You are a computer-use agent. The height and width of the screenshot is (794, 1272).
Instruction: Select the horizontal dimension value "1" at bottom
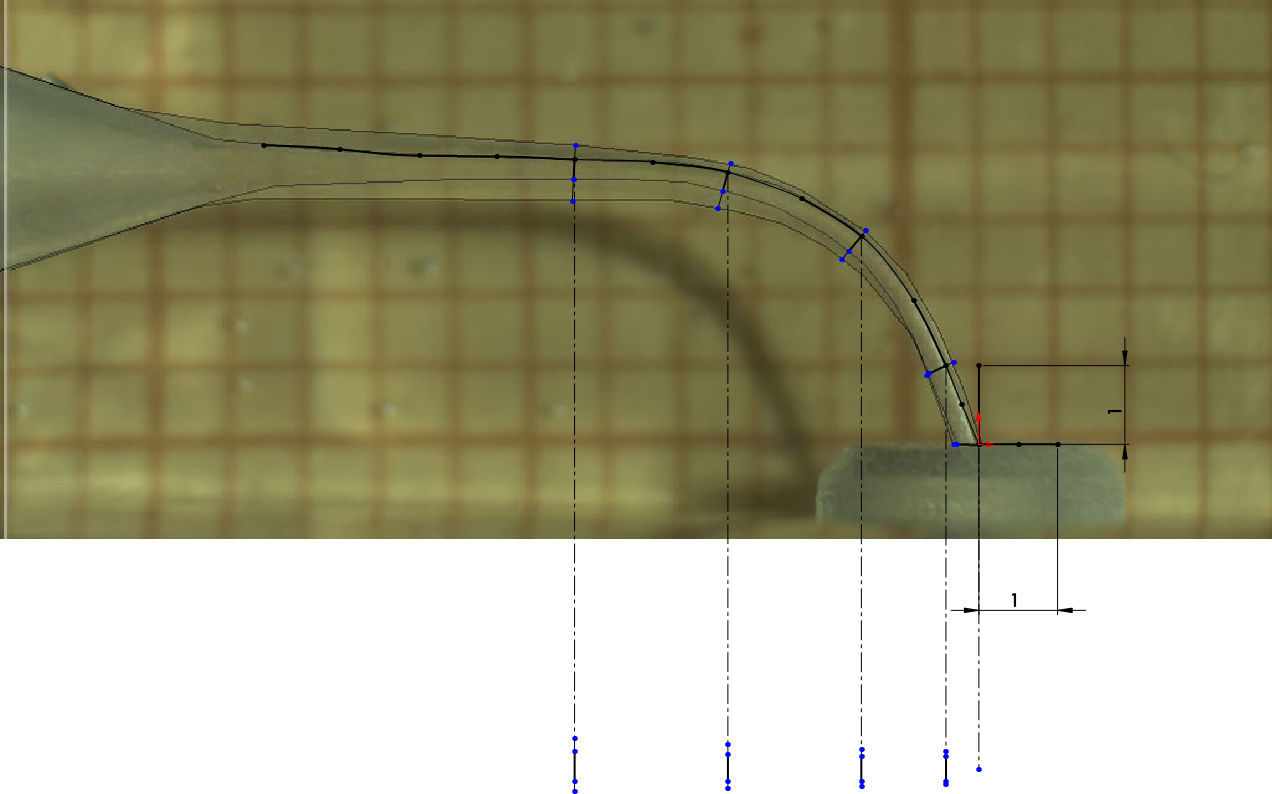(1014, 600)
